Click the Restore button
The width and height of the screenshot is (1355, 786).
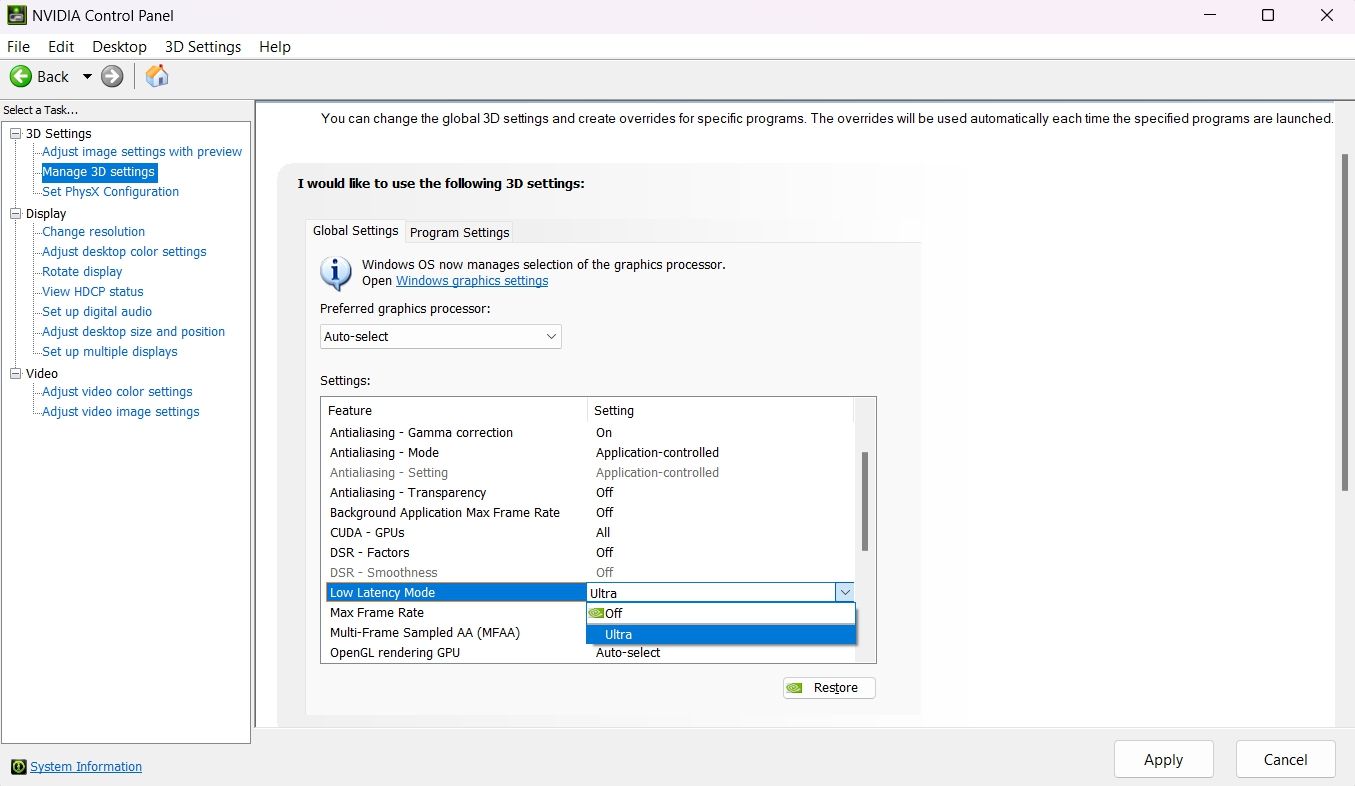[829, 688]
